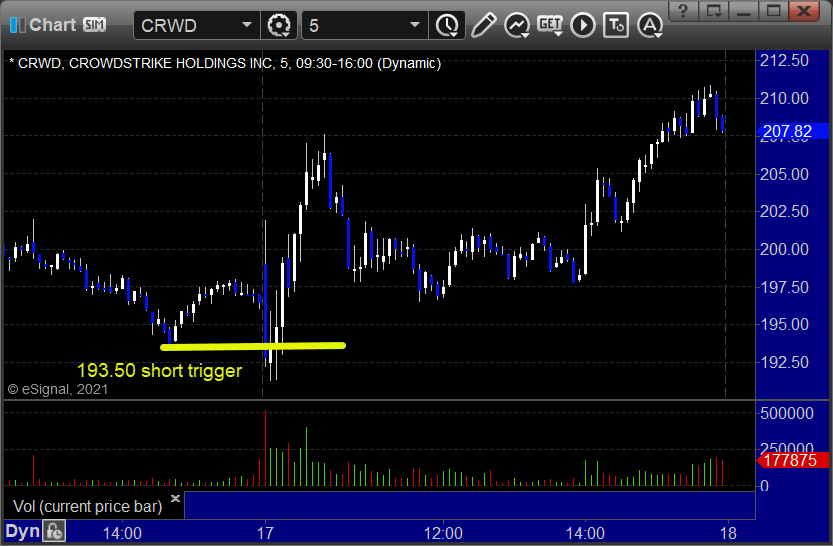
Task: Click the 212.50 price axis label
Action: pos(785,60)
